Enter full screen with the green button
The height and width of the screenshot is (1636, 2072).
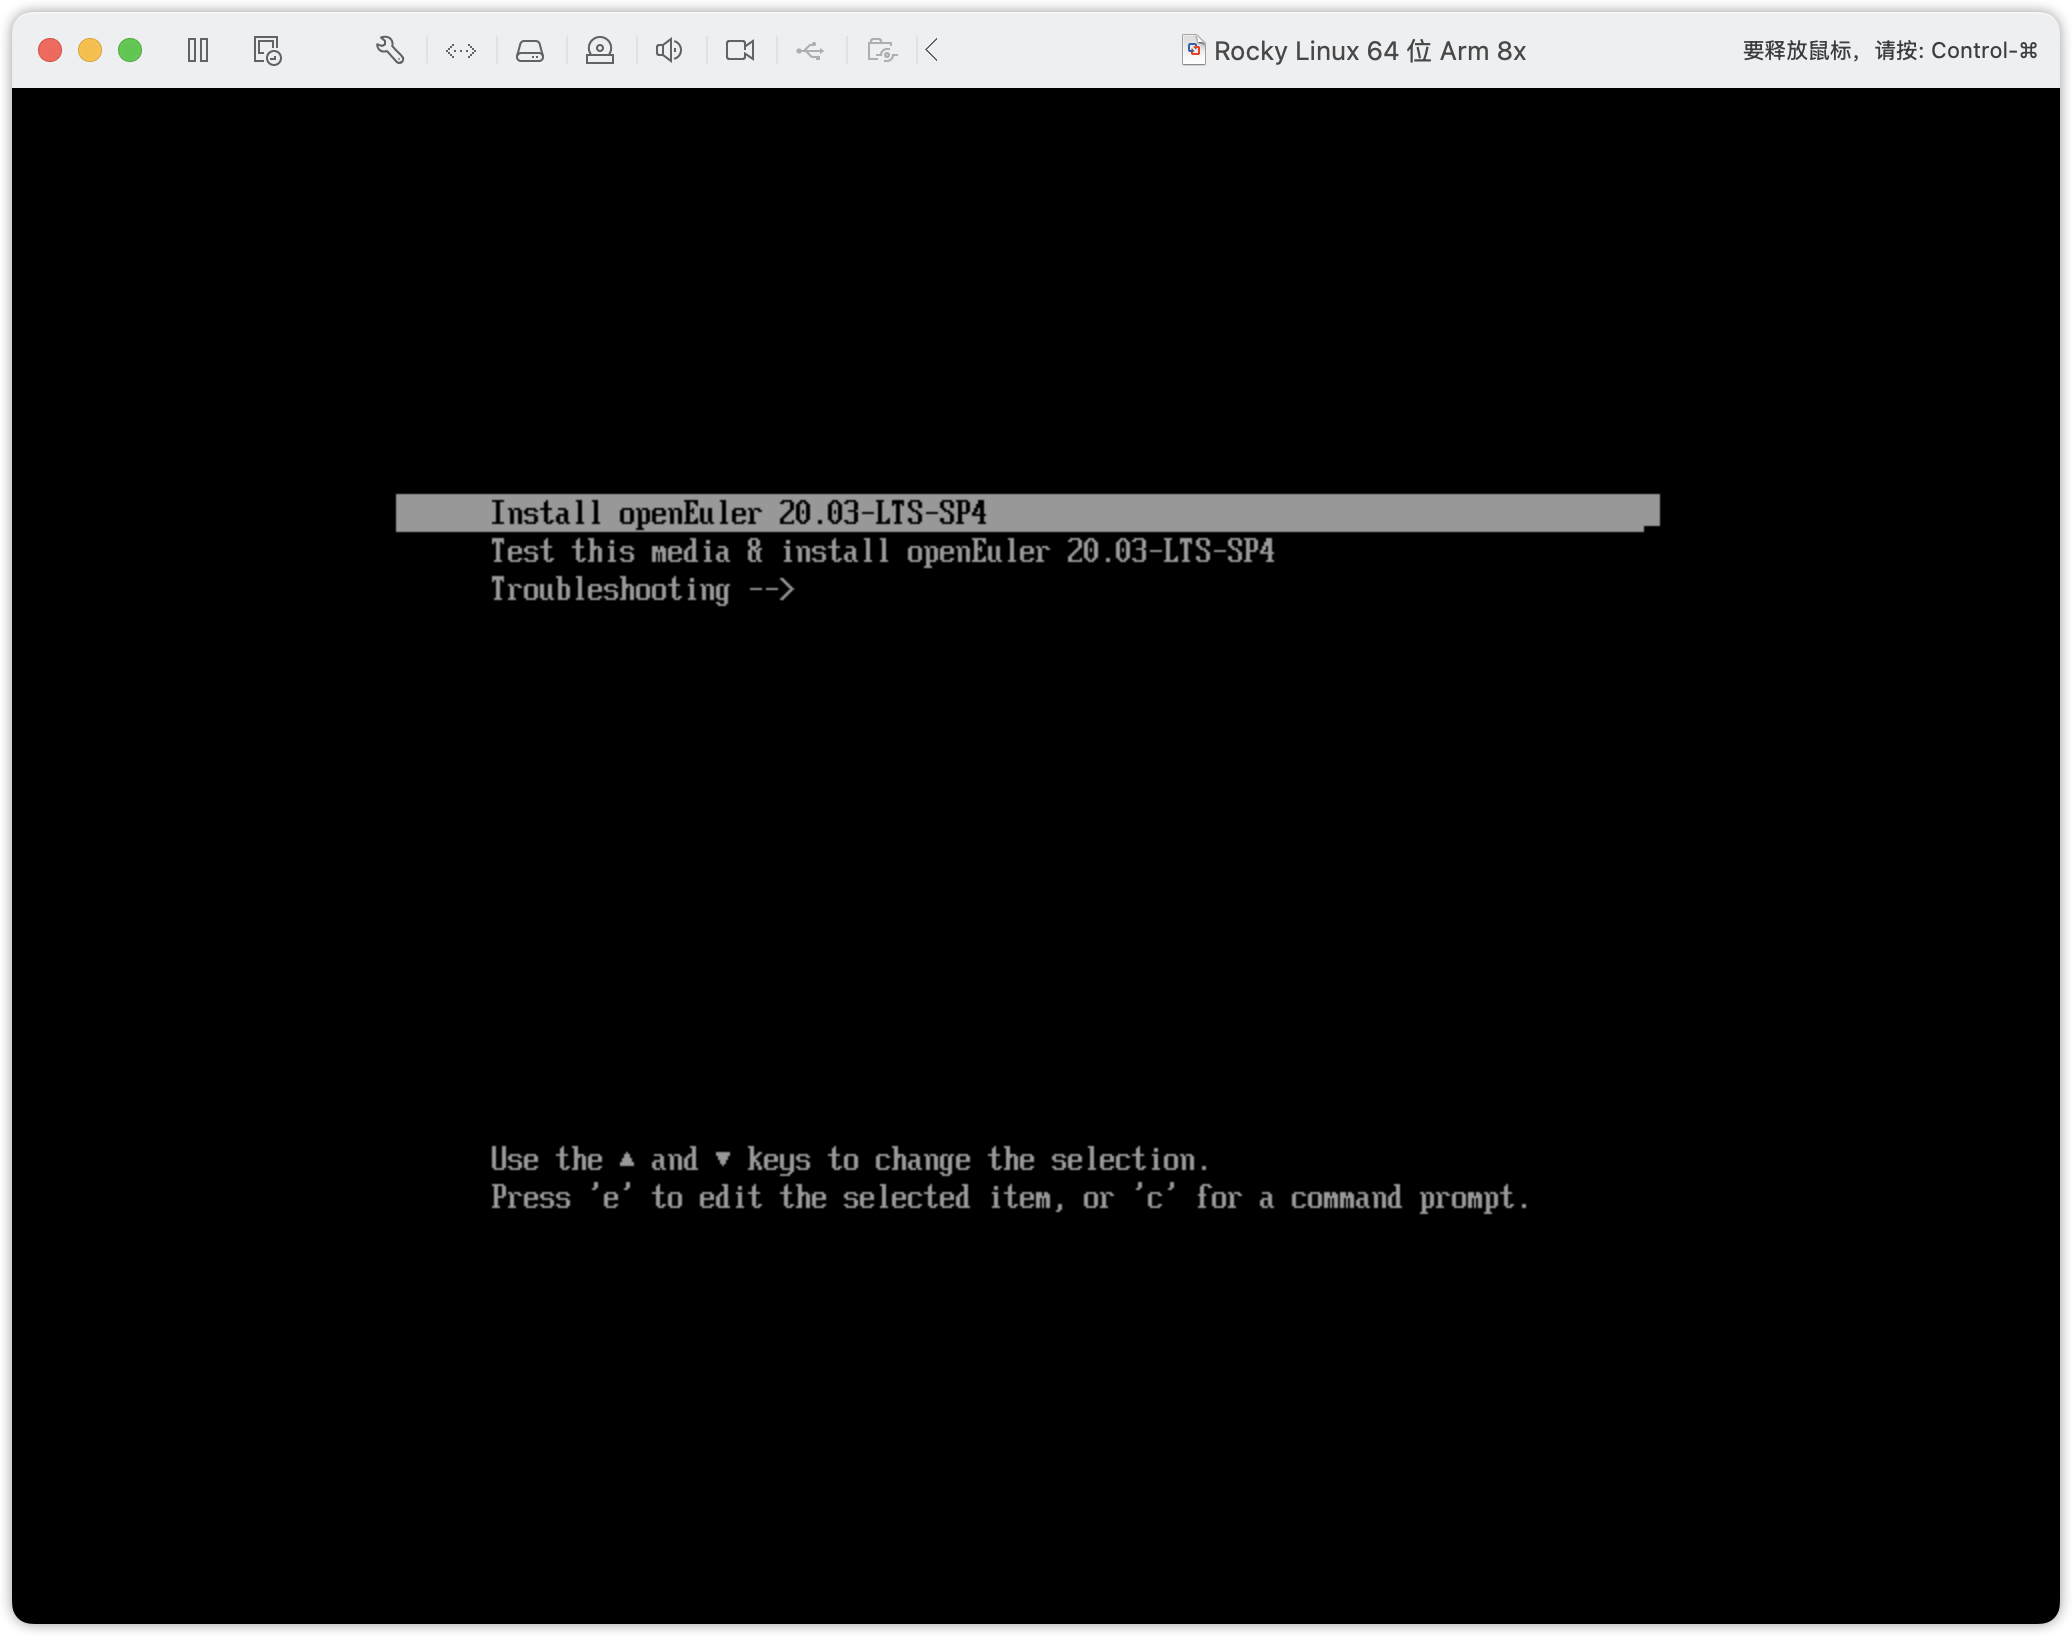pyautogui.click(x=130, y=50)
